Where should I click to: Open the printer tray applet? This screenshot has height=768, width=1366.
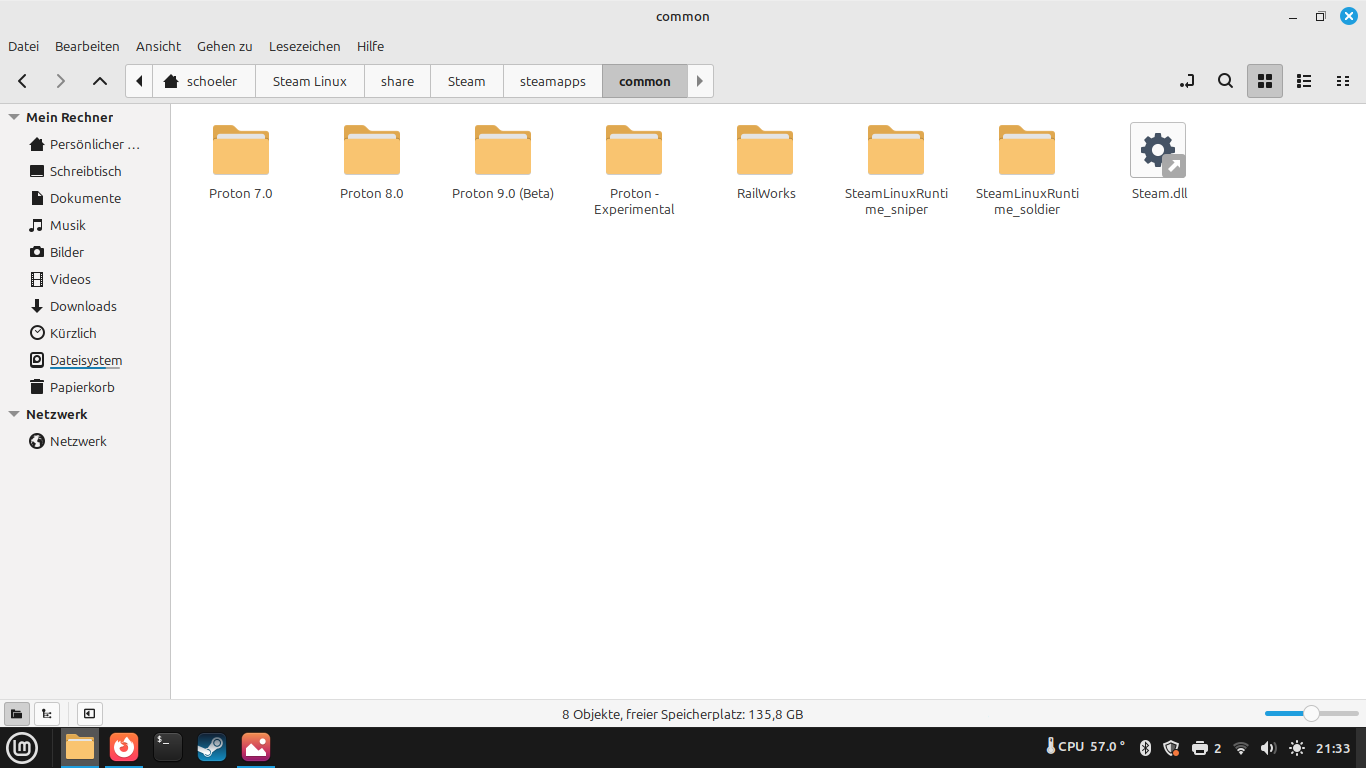click(x=1207, y=748)
